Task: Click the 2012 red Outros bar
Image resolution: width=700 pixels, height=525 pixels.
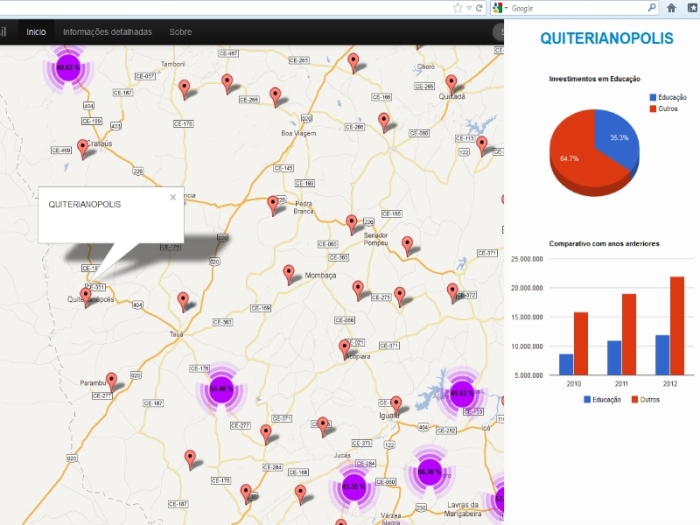Action: tap(677, 326)
